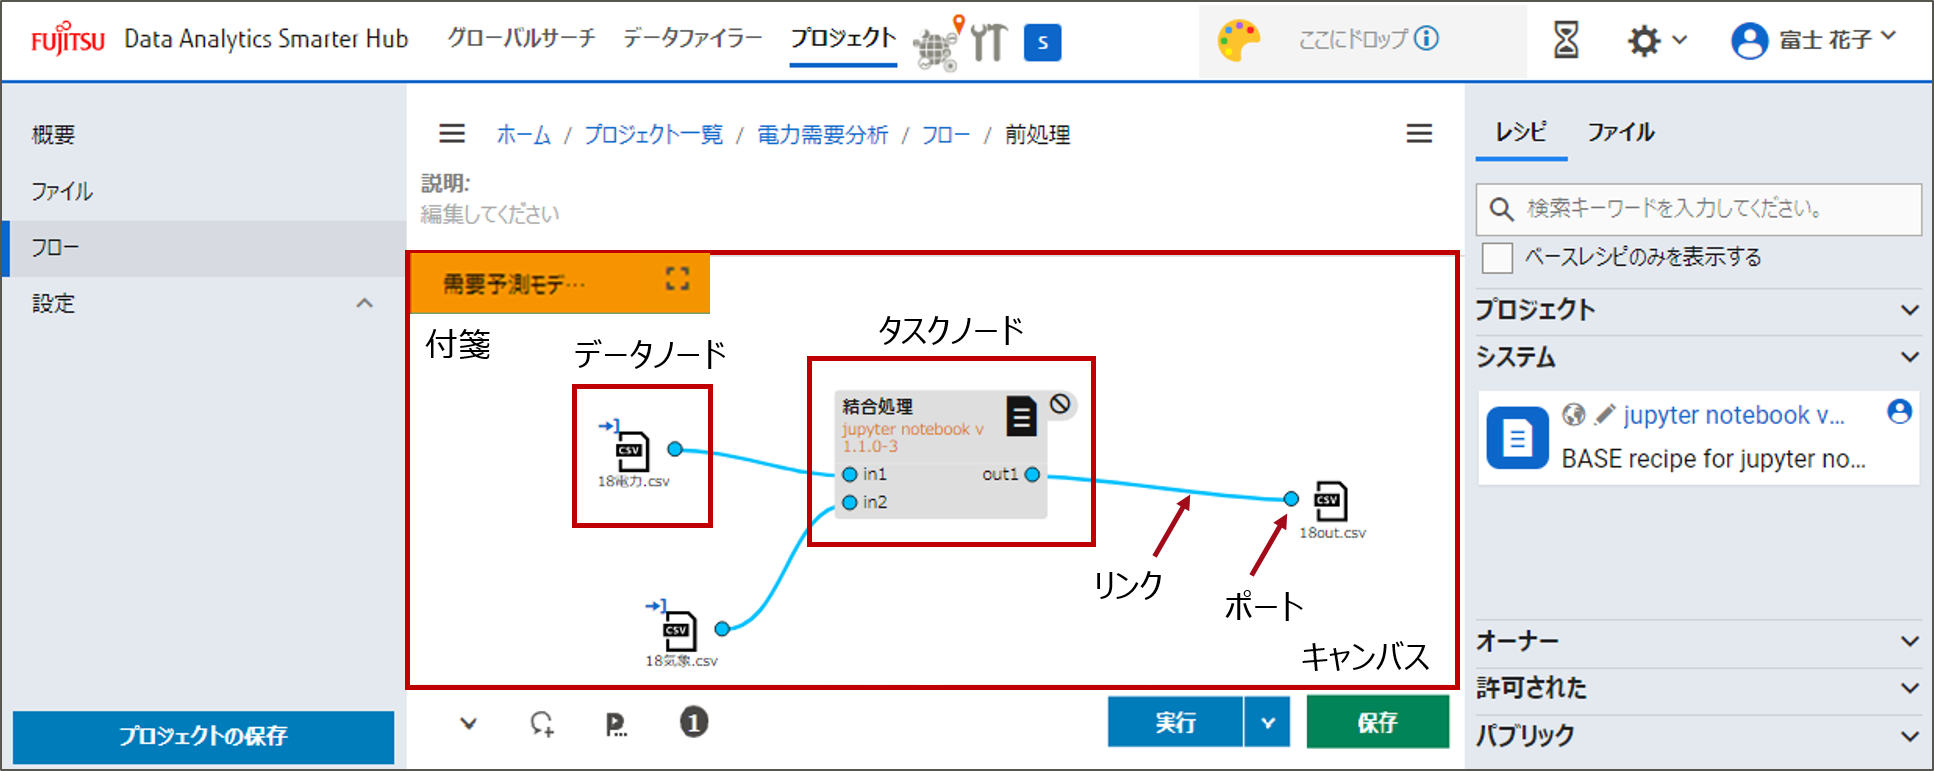This screenshot has height=771, width=1934.
Task: Select the 18気象.csv data node
Action: [680, 632]
